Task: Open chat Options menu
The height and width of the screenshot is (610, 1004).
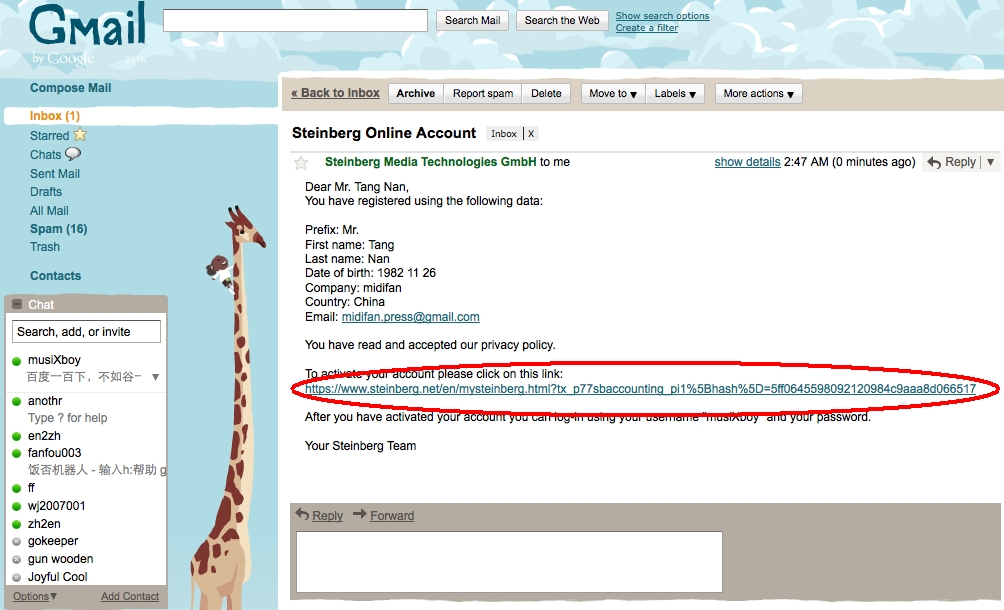Action: 35,596
